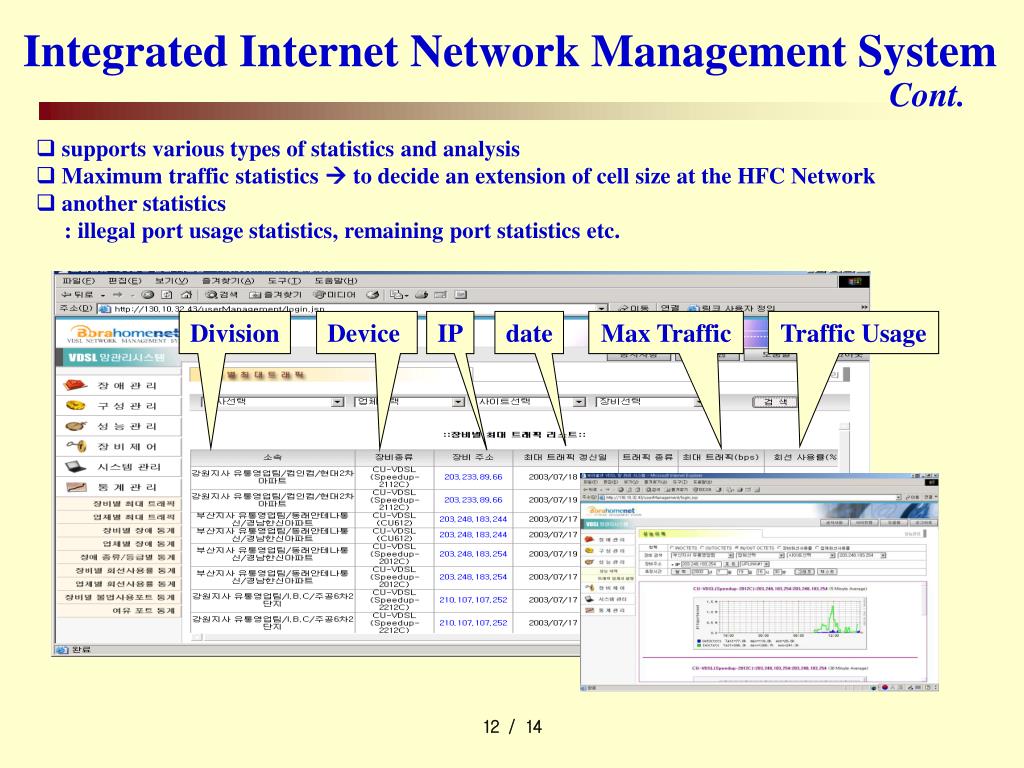Select the OUT OCTETS radio button in the popup
The width and height of the screenshot is (1024, 768).
tap(702, 548)
